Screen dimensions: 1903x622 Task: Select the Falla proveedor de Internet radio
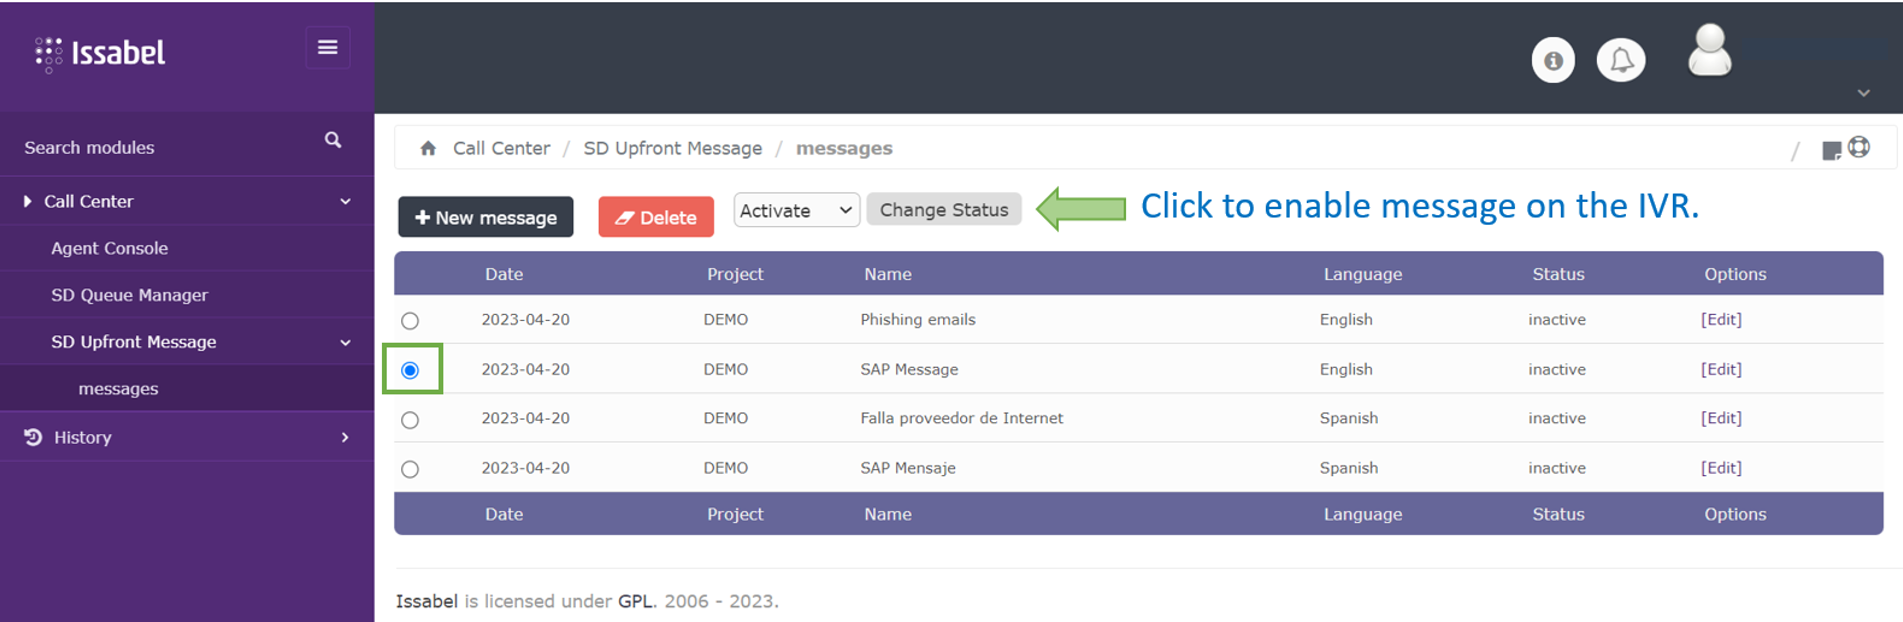(410, 420)
